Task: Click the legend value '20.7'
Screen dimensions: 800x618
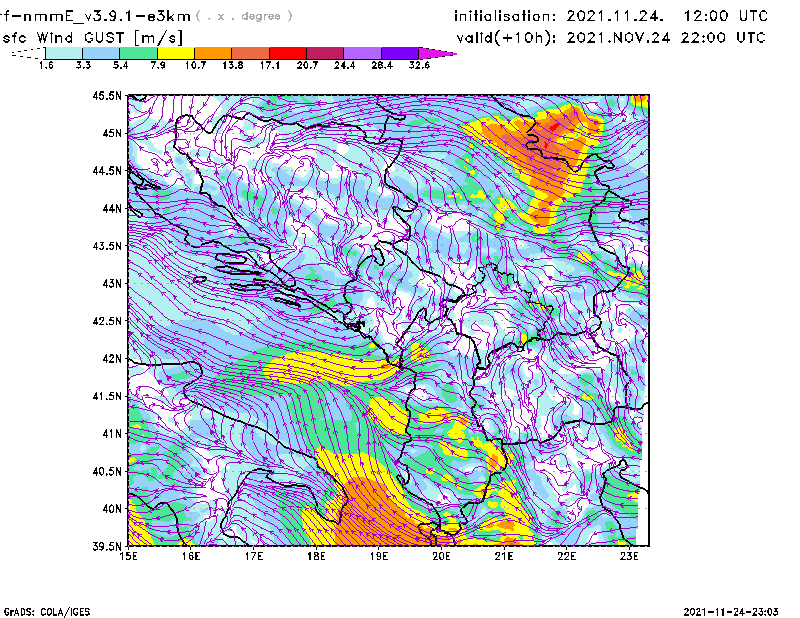Action: coord(307,65)
